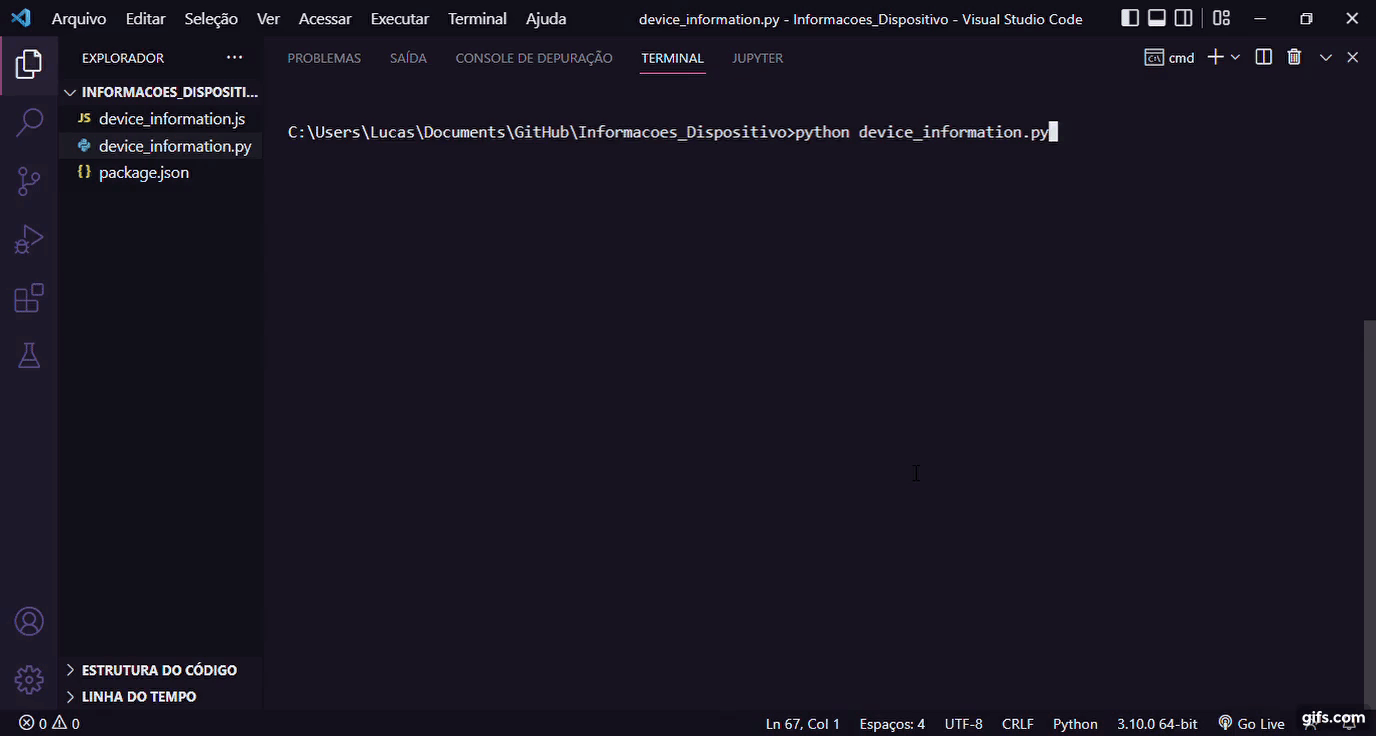This screenshot has height=736, width=1376.
Task: Kill the terminal with the trash icon
Action: tap(1294, 57)
